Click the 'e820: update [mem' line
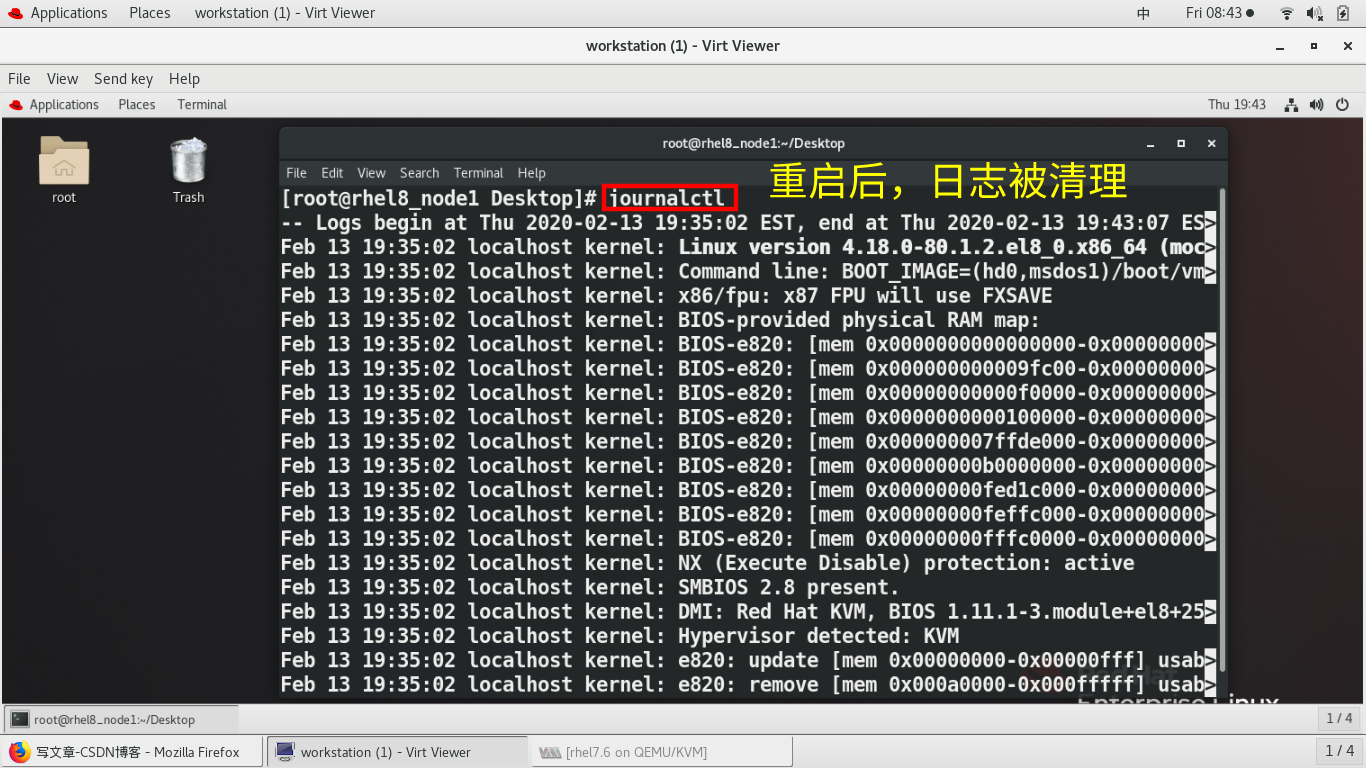The width and height of the screenshot is (1366, 768). (x=748, y=660)
